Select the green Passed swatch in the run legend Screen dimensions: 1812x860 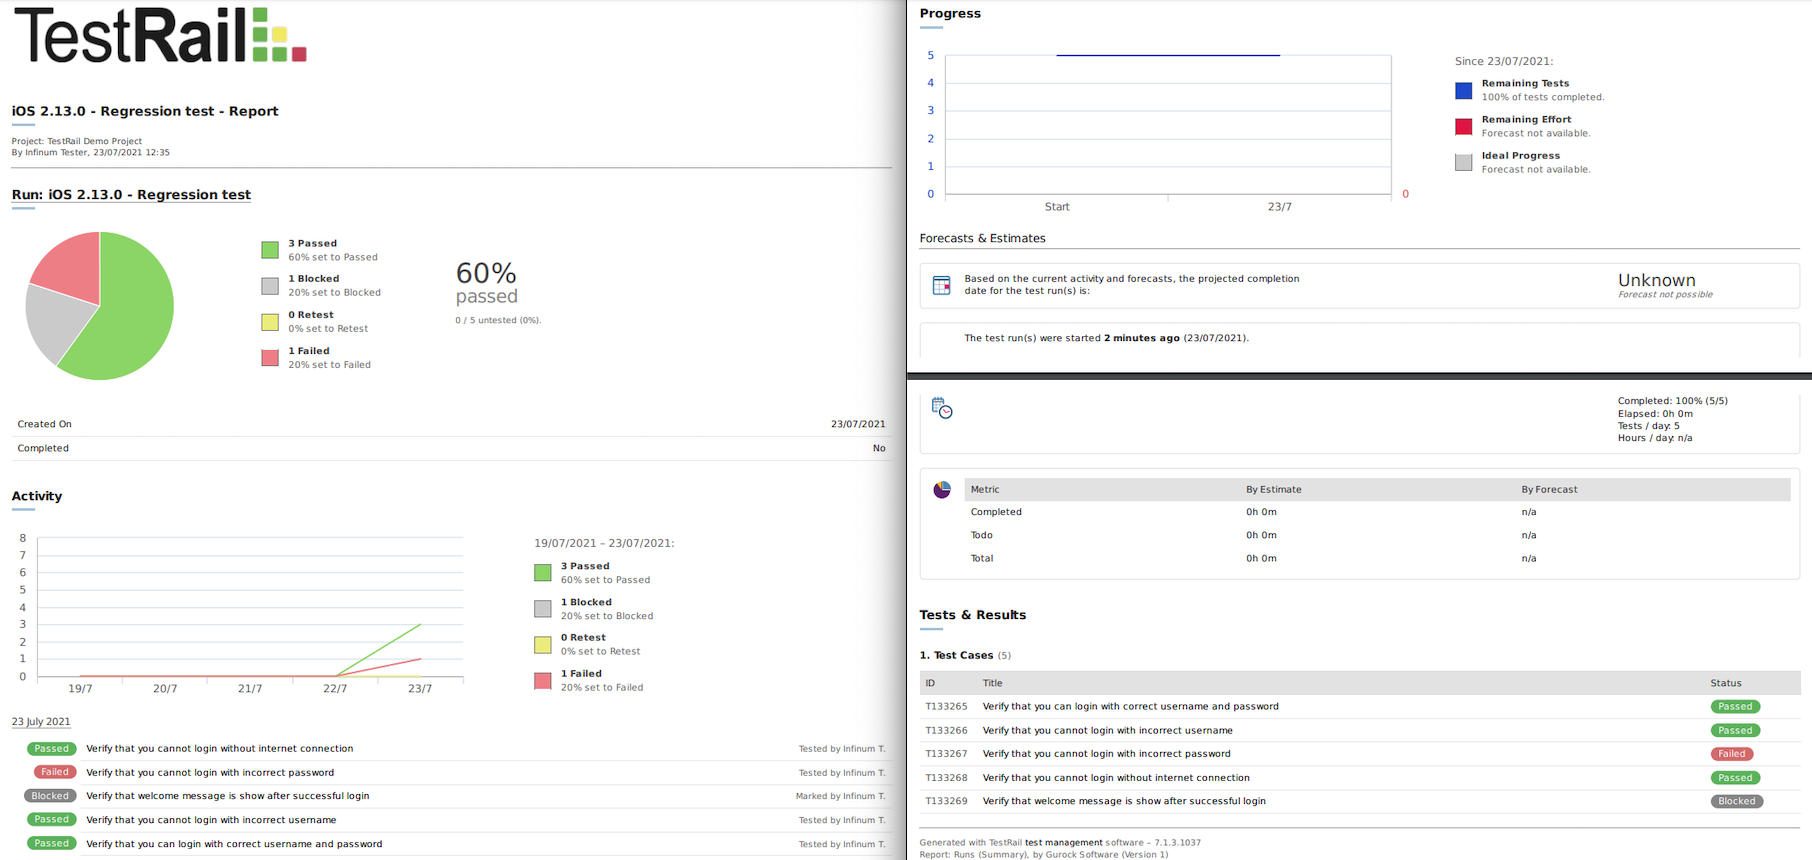(x=270, y=250)
